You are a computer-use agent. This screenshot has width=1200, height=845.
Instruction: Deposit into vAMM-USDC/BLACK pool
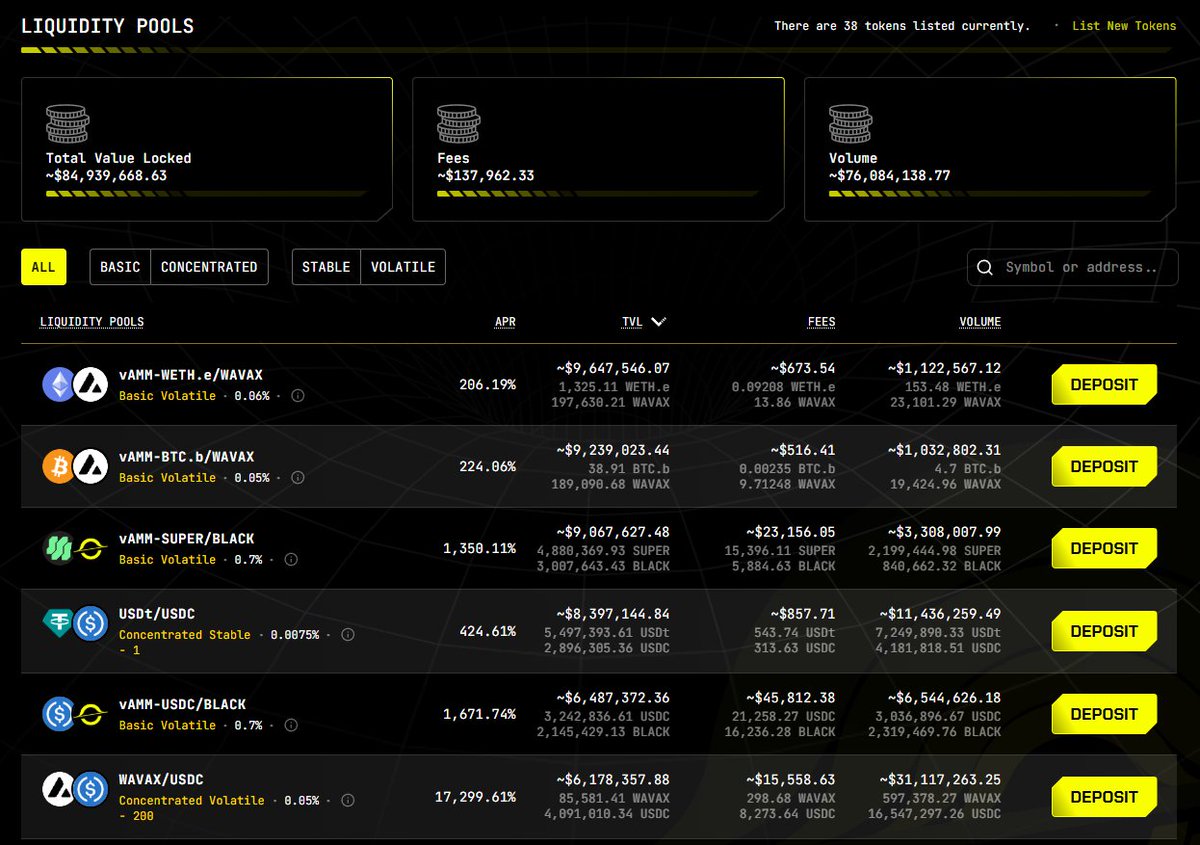(1104, 714)
